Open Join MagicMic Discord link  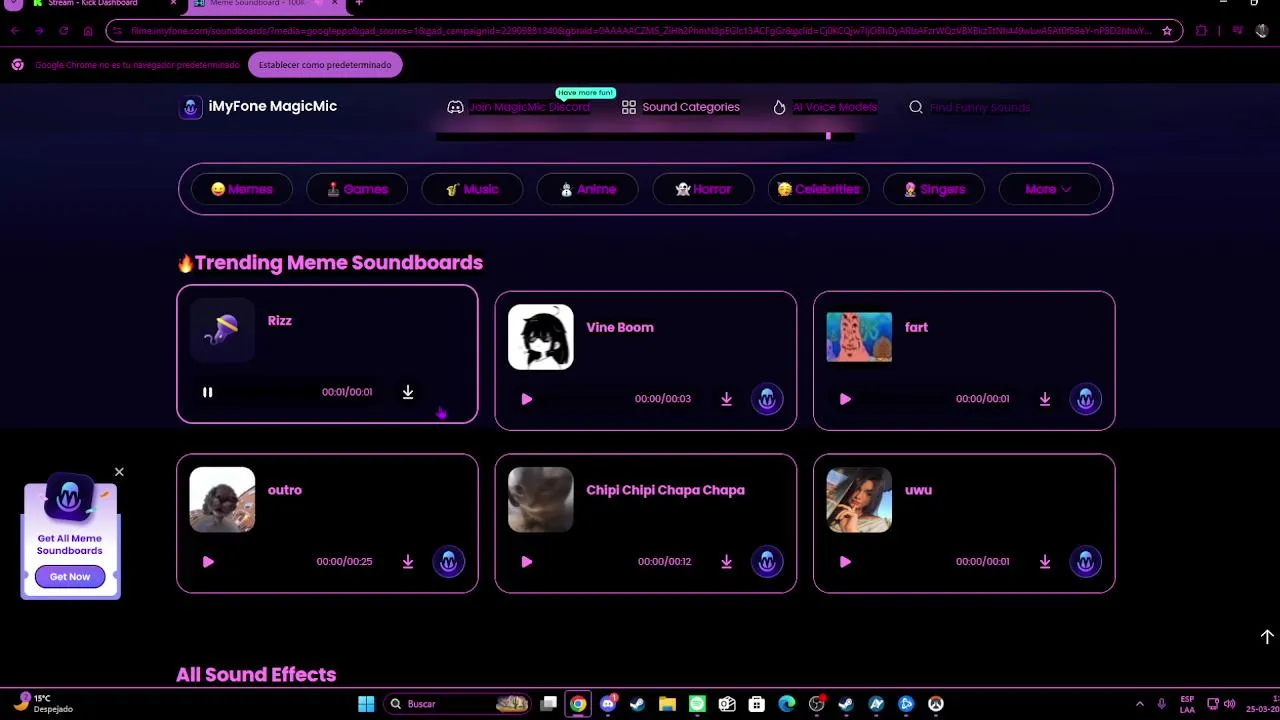point(519,107)
